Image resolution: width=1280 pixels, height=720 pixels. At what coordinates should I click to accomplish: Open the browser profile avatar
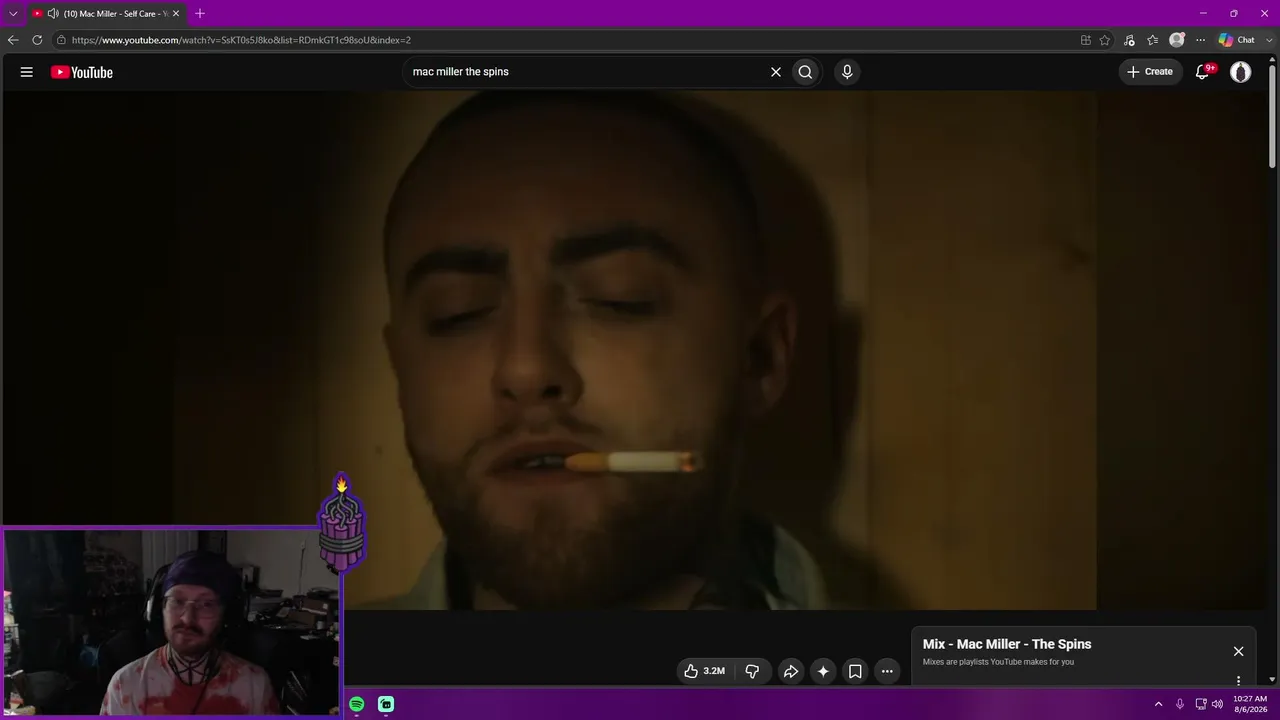point(1177,40)
